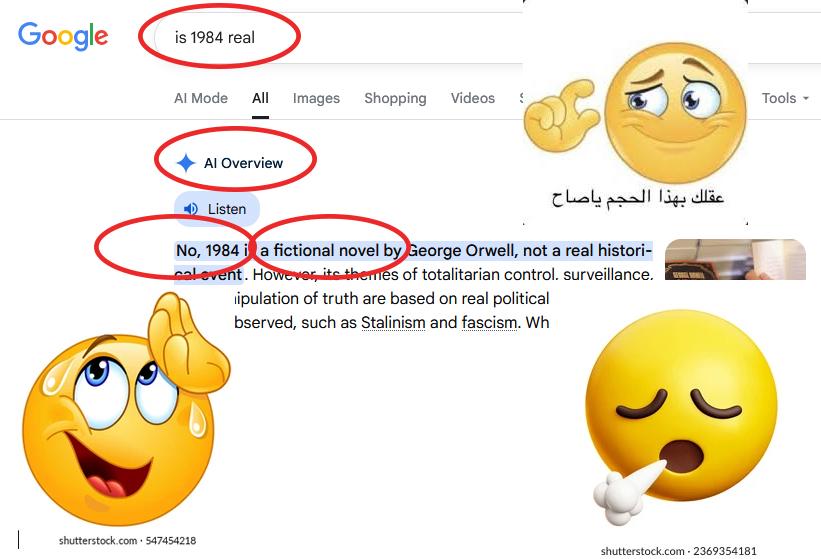Click the speaker icon on the Listen button

pos(191,209)
